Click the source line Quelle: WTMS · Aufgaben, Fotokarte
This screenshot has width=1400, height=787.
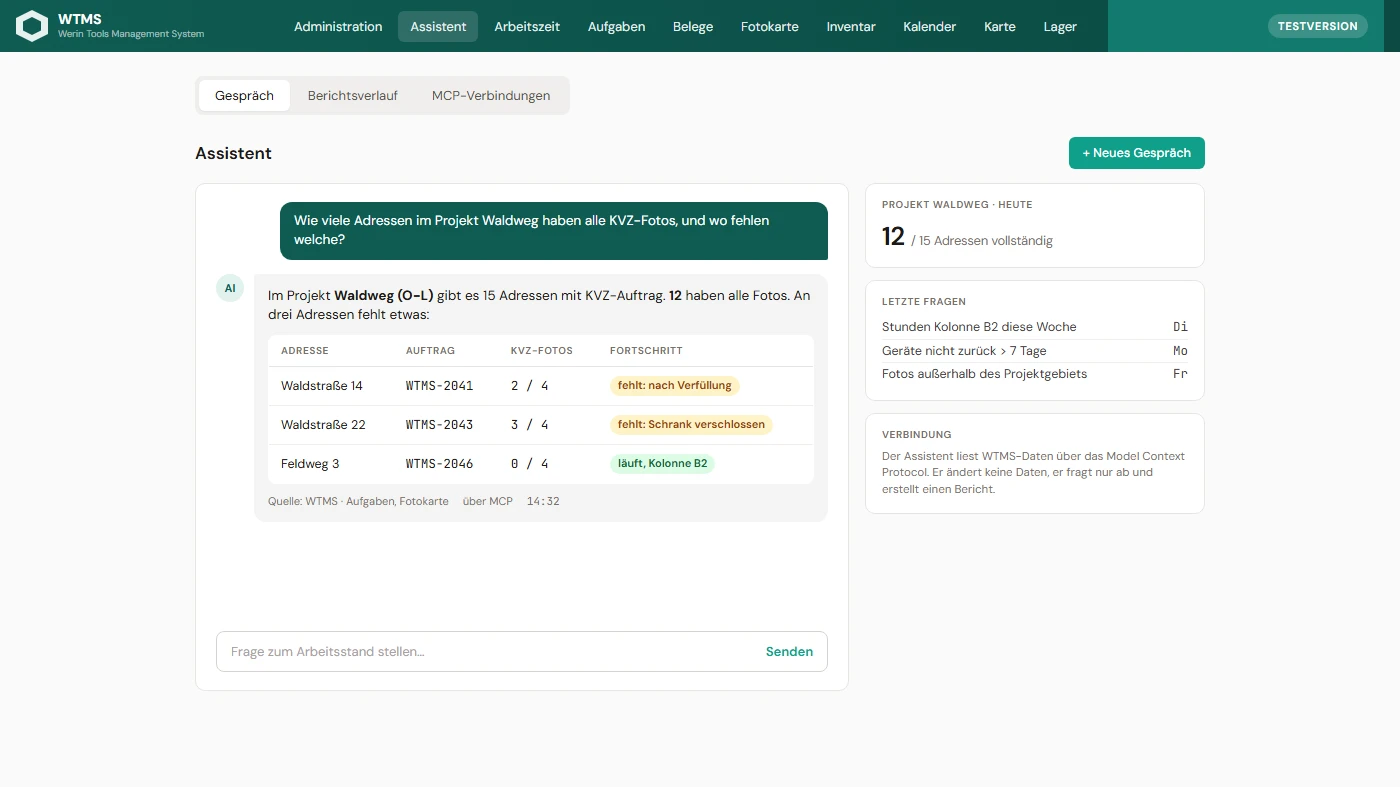pyautogui.click(x=358, y=501)
